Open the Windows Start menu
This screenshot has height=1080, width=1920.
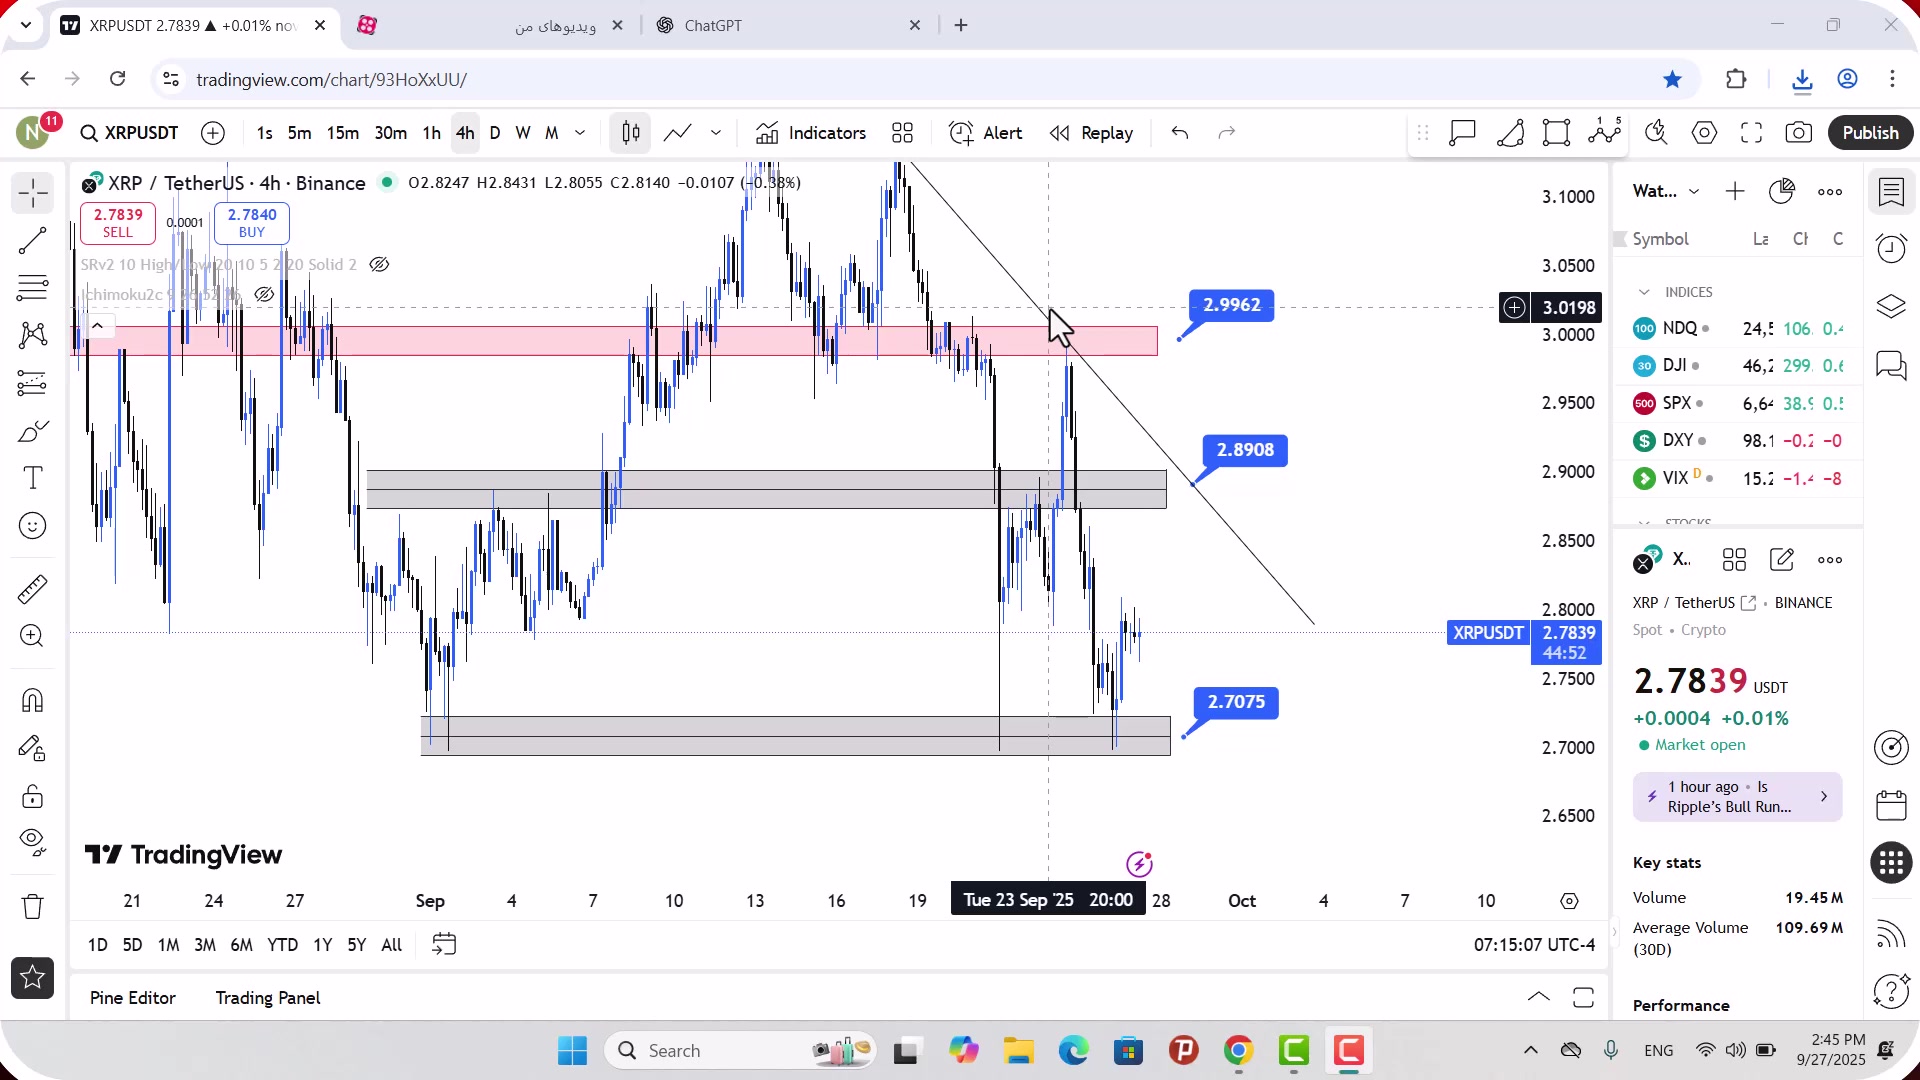(x=573, y=1051)
